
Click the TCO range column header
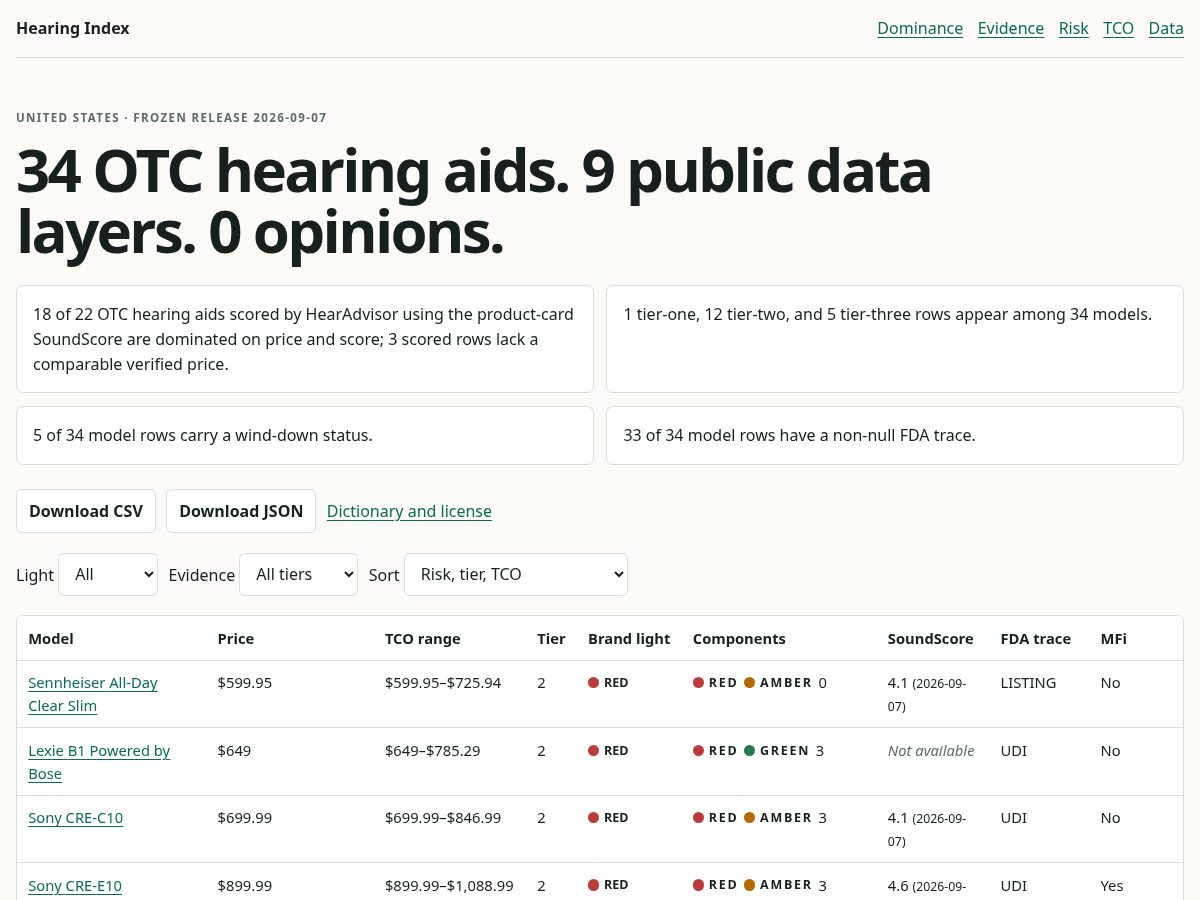[x=423, y=639]
